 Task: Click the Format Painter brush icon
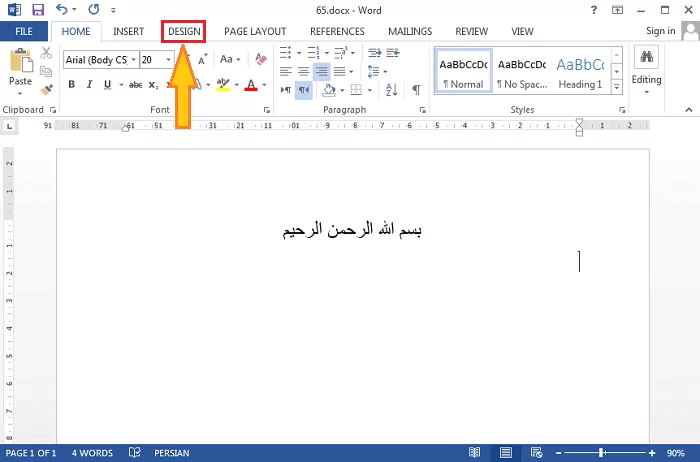coord(47,85)
